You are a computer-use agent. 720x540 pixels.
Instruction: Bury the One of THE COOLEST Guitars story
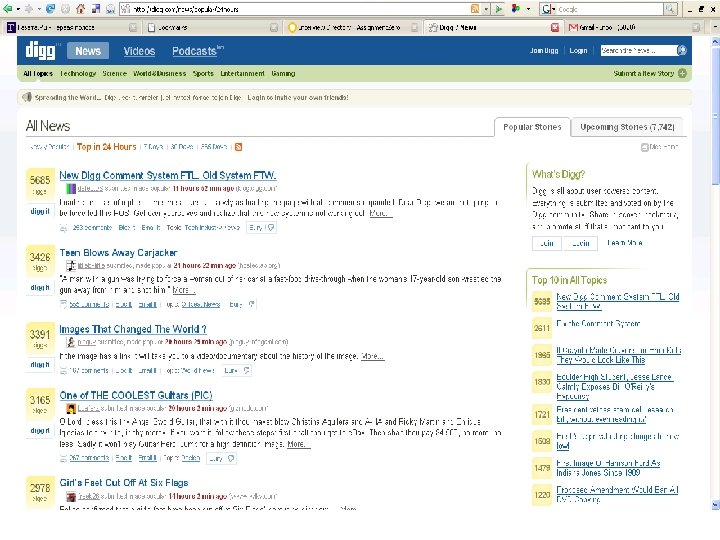click(x=221, y=458)
